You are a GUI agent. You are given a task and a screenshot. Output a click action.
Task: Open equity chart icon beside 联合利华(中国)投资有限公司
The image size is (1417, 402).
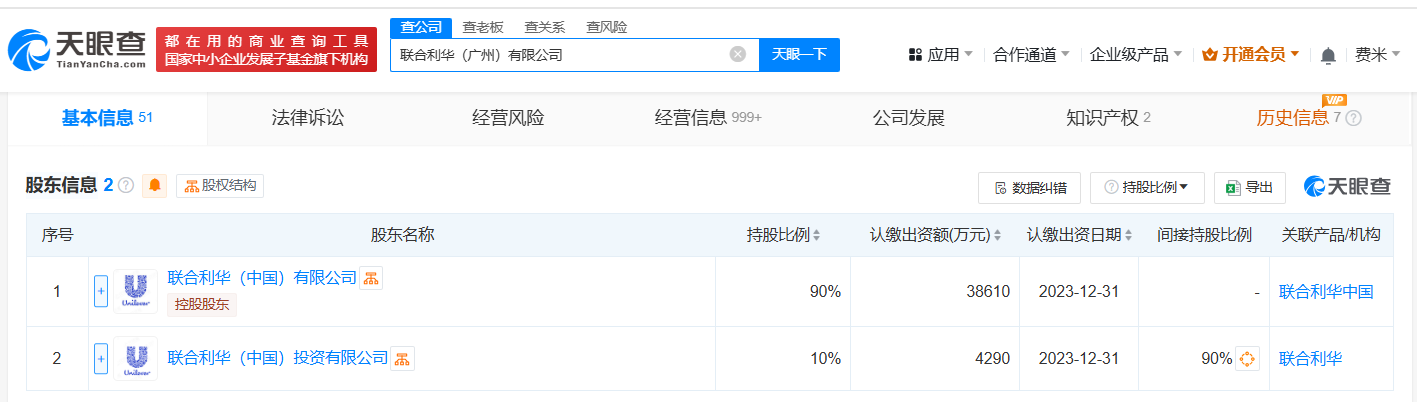coord(402,358)
